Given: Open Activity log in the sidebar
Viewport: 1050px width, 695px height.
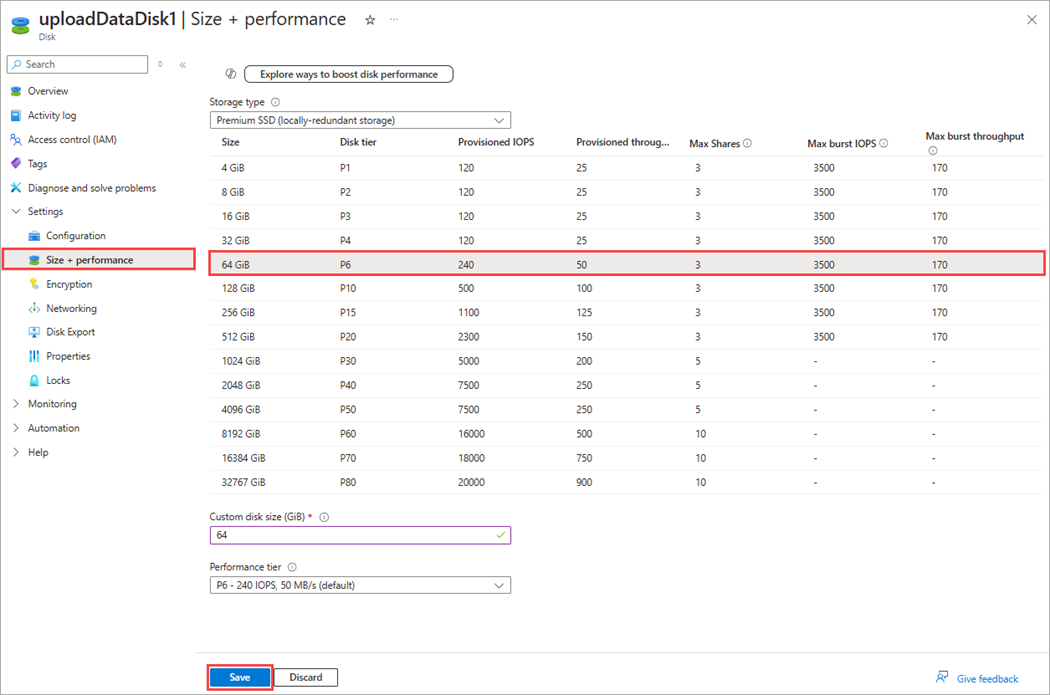Looking at the screenshot, I should pos(52,115).
